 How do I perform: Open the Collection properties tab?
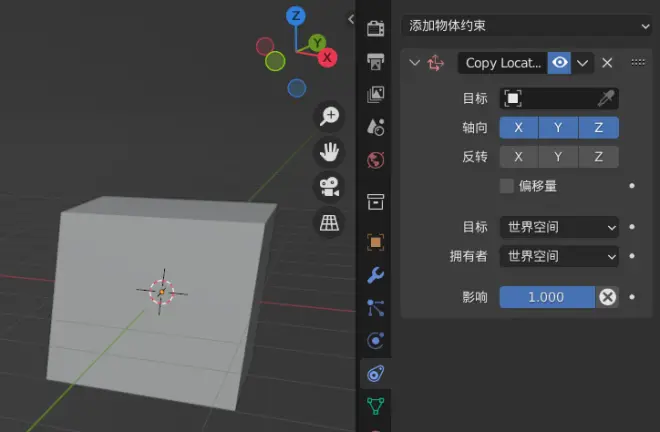[x=375, y=202]
